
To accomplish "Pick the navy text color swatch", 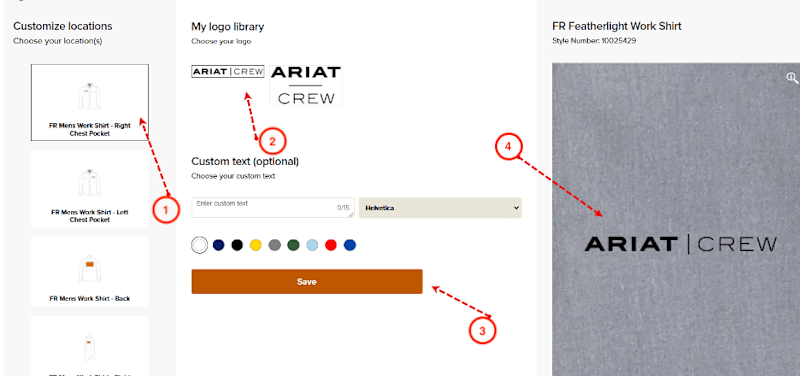I will [x=218, y=245].
